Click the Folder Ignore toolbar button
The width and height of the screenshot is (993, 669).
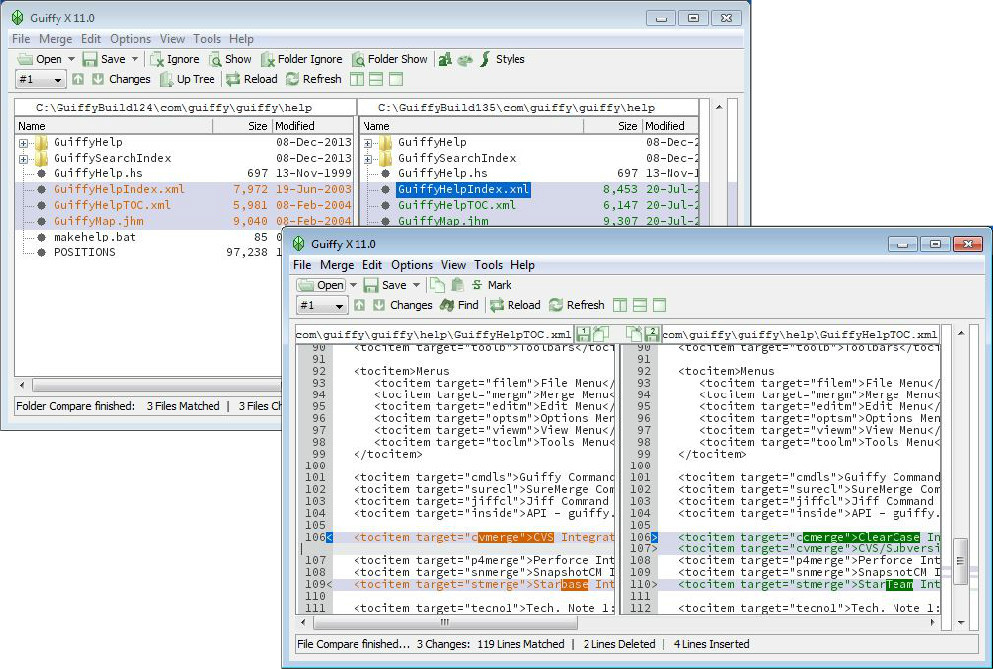tap(301, 59)
